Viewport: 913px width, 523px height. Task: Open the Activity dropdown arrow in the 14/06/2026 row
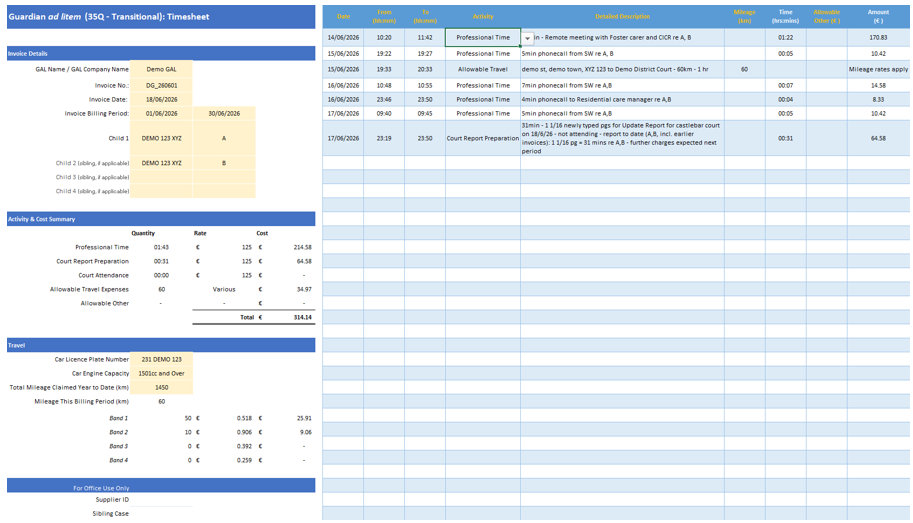[527, 38]
